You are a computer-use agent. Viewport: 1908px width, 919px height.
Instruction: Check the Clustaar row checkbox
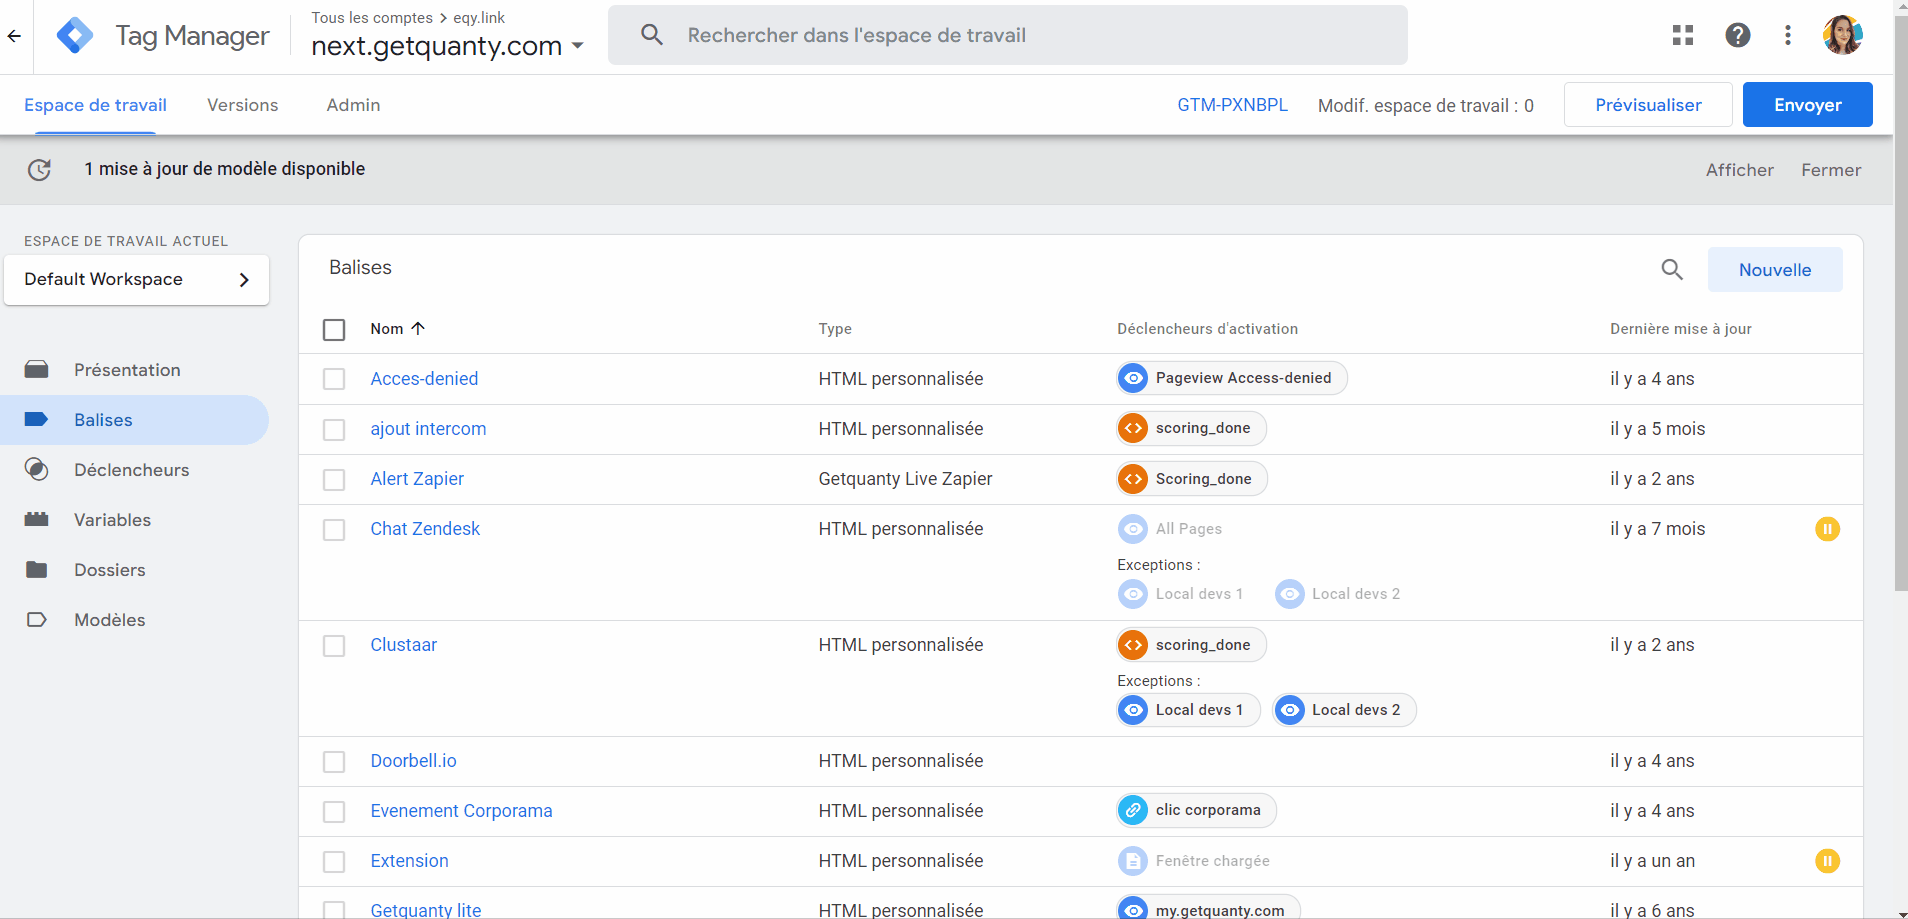tap(334, 646)
